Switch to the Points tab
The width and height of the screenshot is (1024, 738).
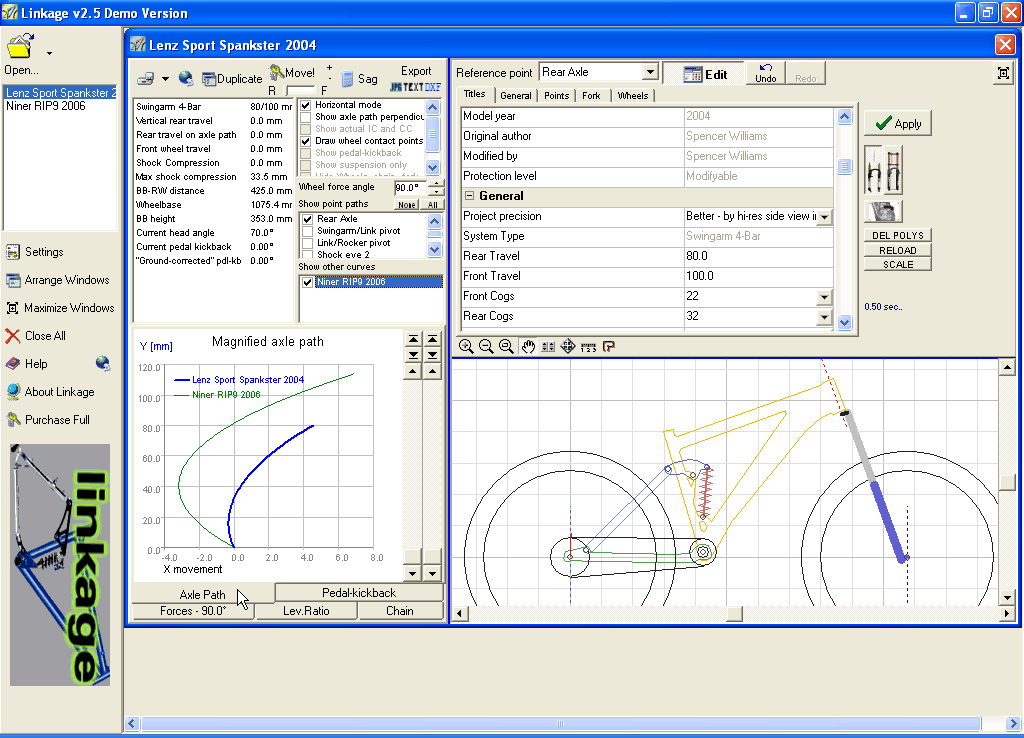[x=556, y=95]
